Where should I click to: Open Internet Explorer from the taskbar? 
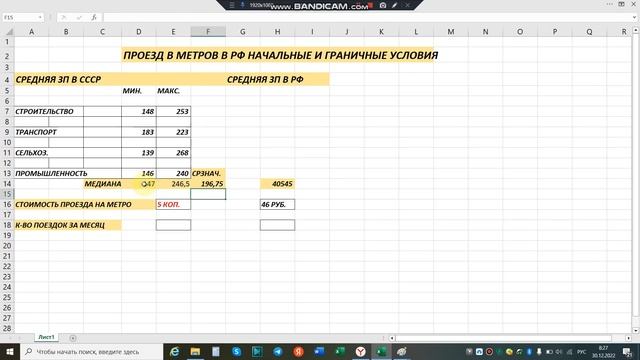(x=174, y=351)
